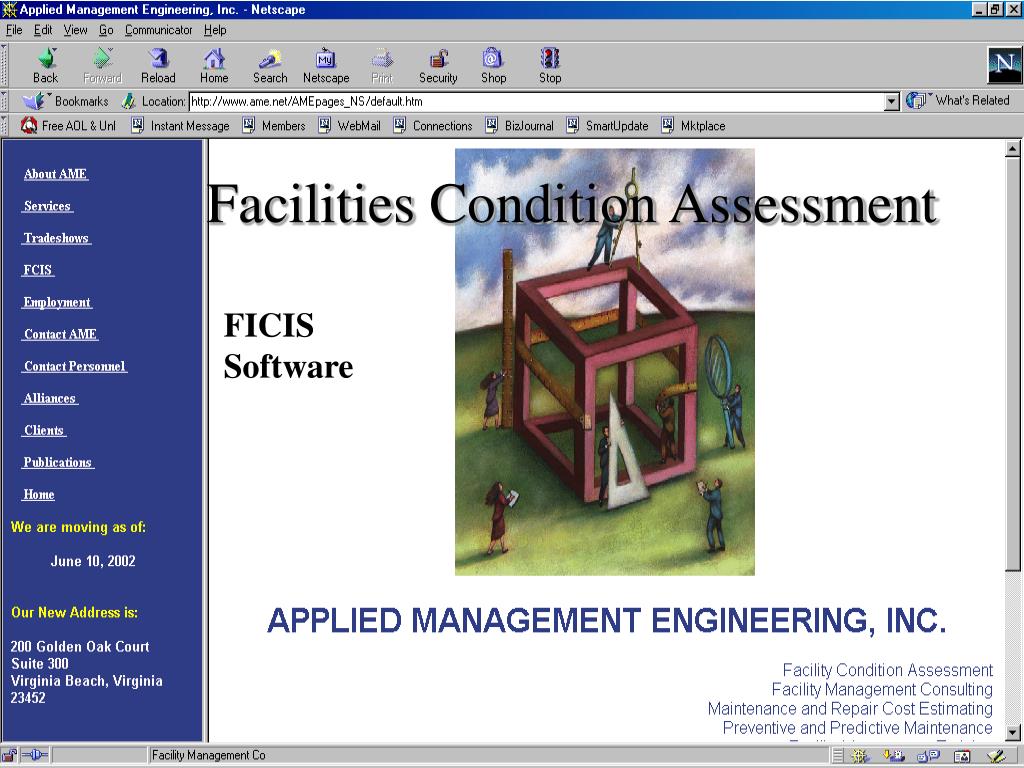1024x768 pixels.
Task: Open the View menu
Action: pos(75,30)
